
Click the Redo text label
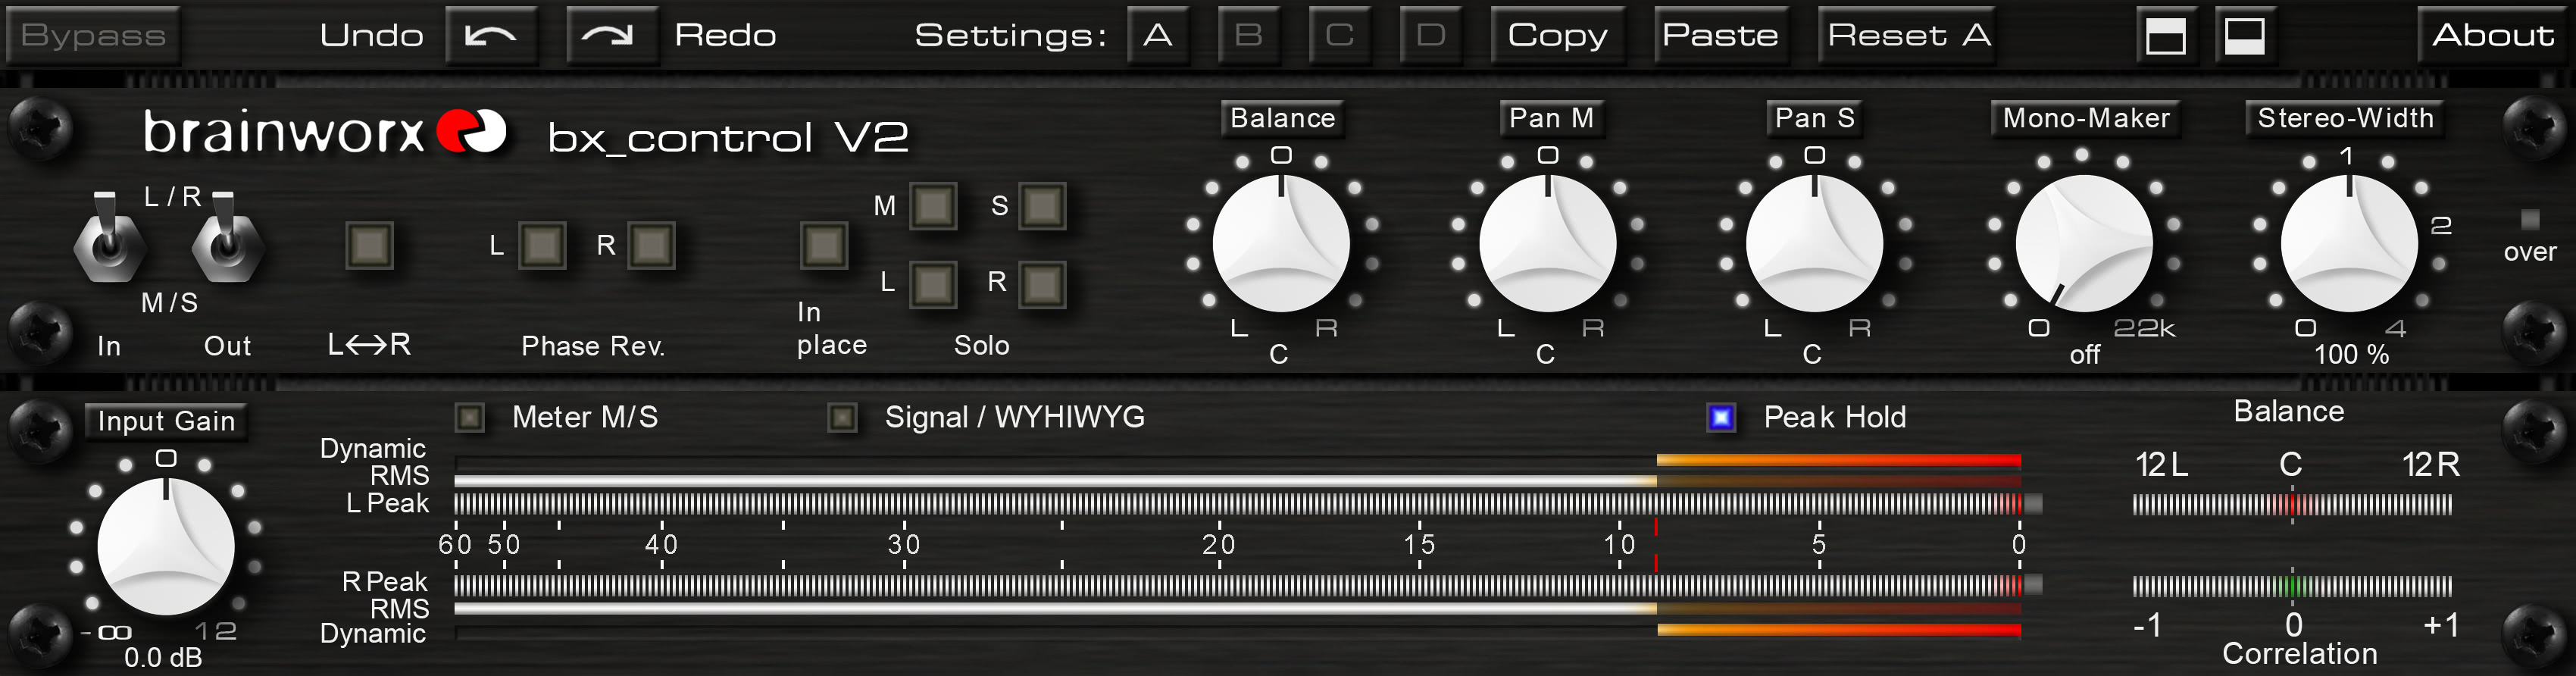pyautogui.click(x=725, y=36)
